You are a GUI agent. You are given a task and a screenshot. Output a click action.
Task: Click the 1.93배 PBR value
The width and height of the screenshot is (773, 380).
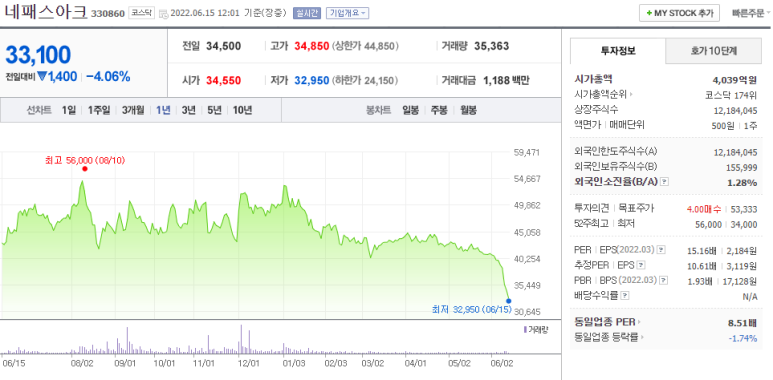703,281
